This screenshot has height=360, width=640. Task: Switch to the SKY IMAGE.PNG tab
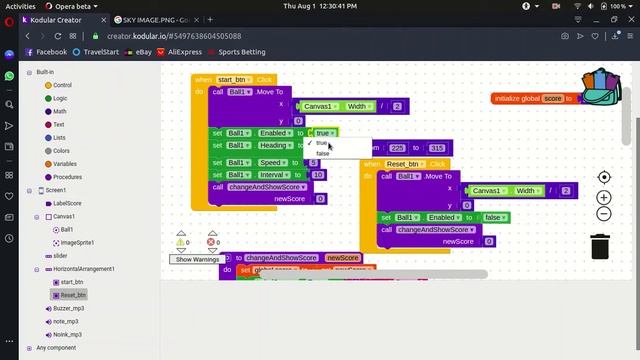pyautogui.click(x=157, y=20)
